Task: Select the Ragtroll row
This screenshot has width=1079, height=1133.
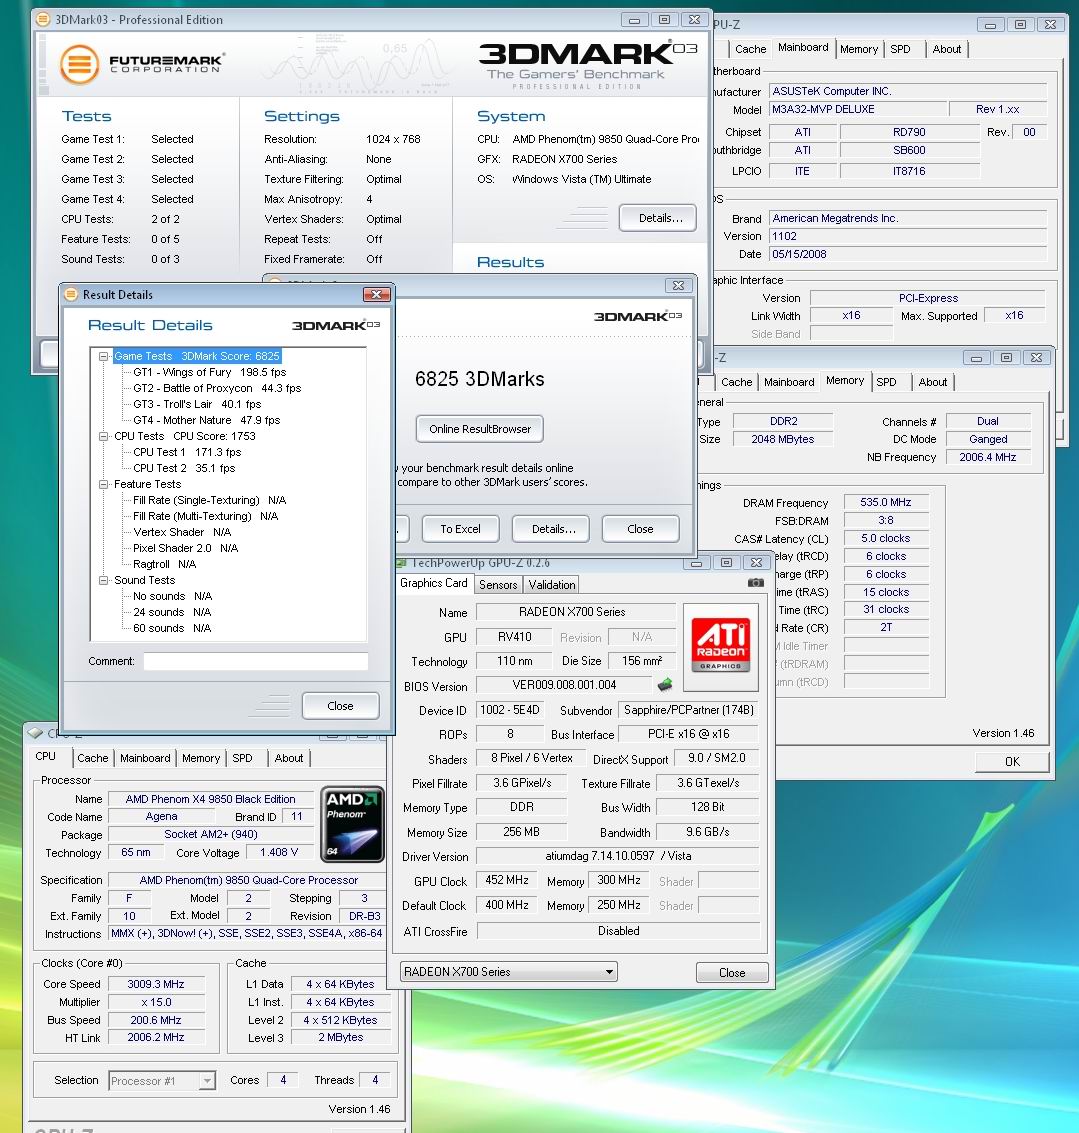Action: pyautogui.click(x=165, y=564)
